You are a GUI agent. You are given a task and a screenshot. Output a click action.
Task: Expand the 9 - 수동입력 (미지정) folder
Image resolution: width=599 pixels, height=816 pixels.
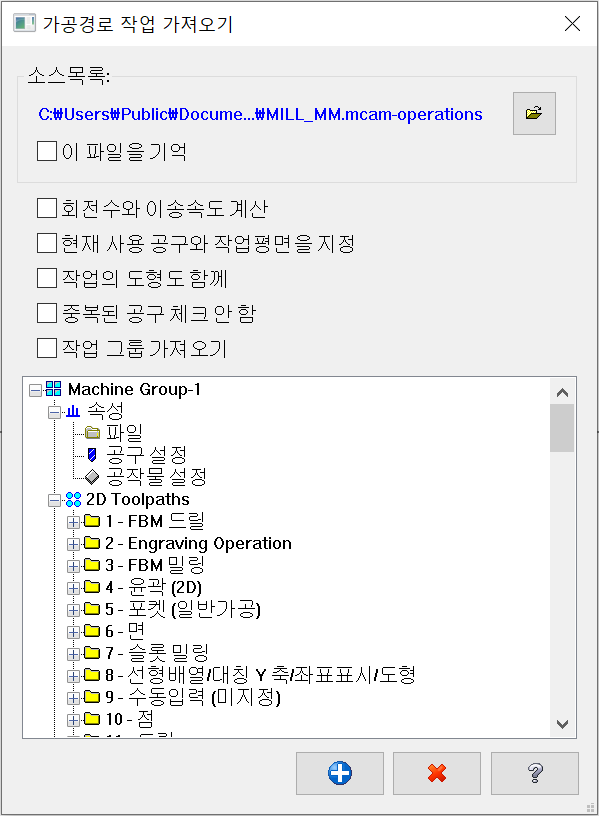pyautogui.click(x=73, y=698)
